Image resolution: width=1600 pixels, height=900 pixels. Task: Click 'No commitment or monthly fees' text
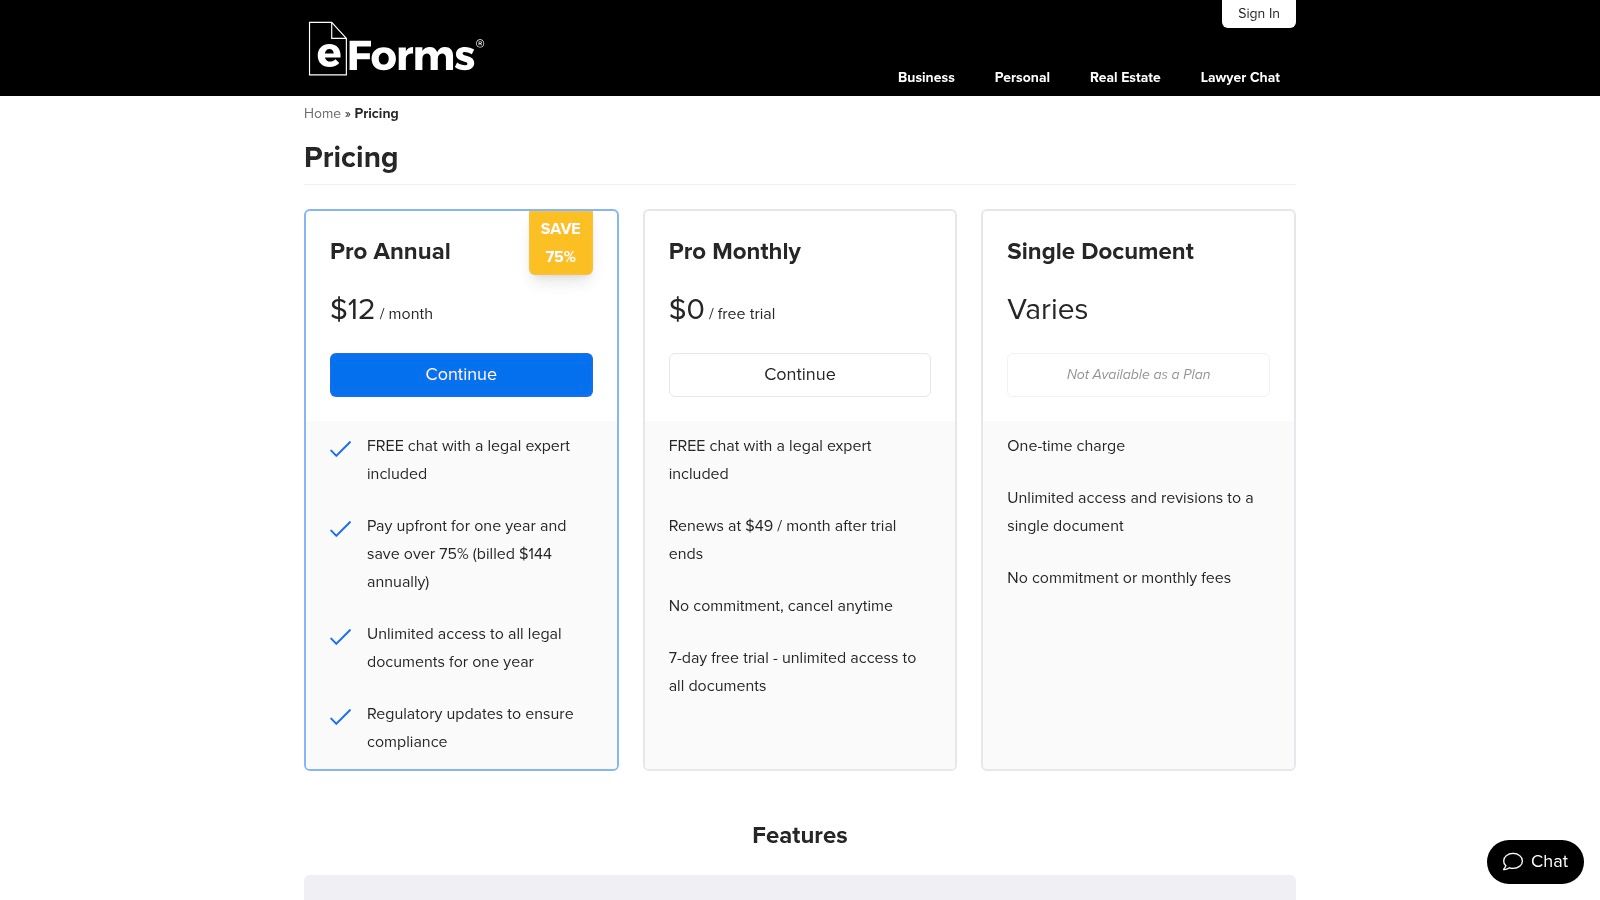1119,578
